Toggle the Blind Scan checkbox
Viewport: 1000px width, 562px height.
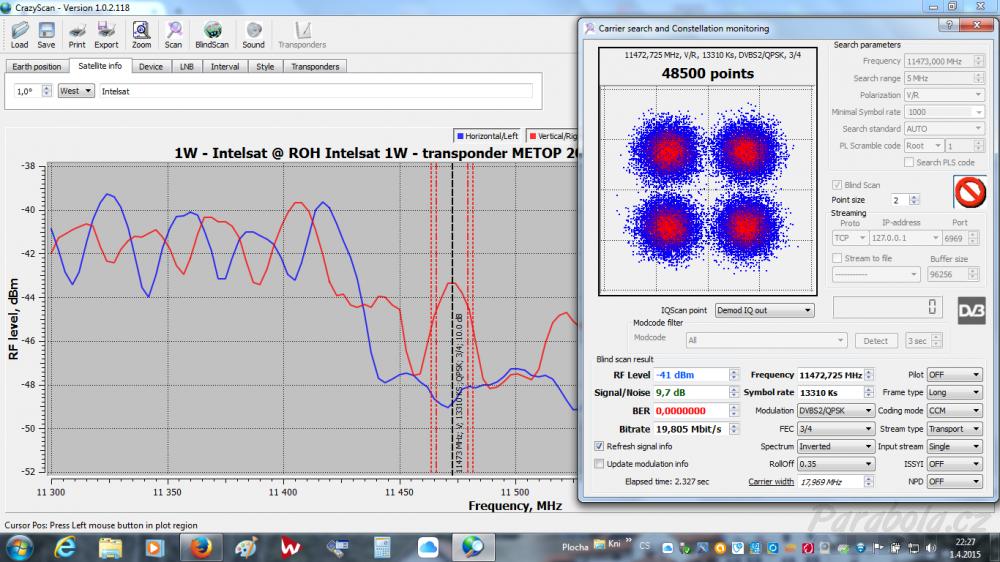click(837, 185)
